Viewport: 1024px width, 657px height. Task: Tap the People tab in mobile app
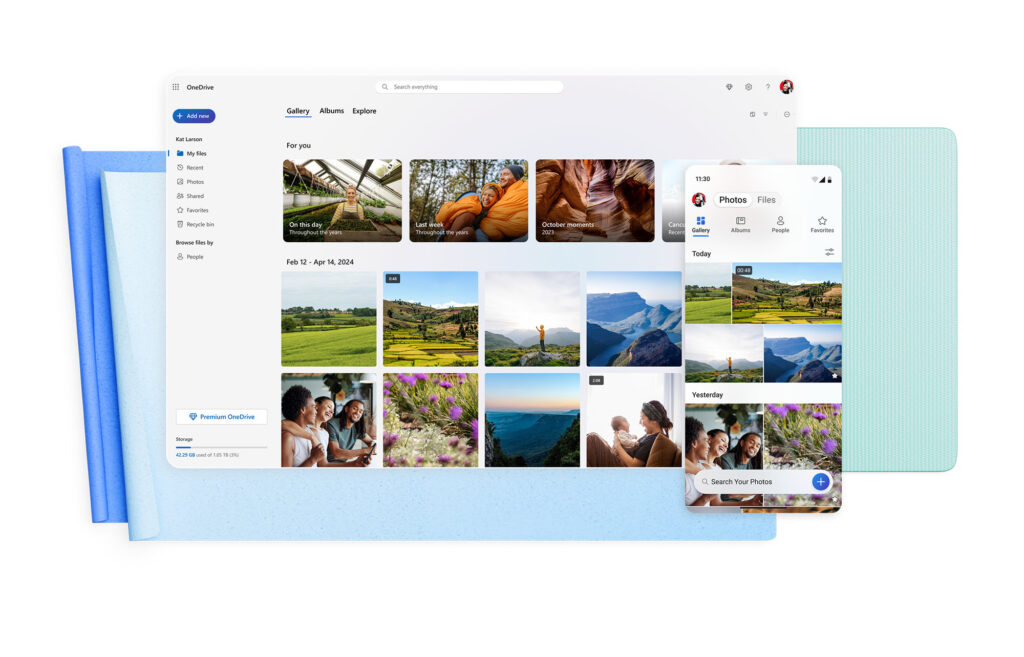[780, 225]
